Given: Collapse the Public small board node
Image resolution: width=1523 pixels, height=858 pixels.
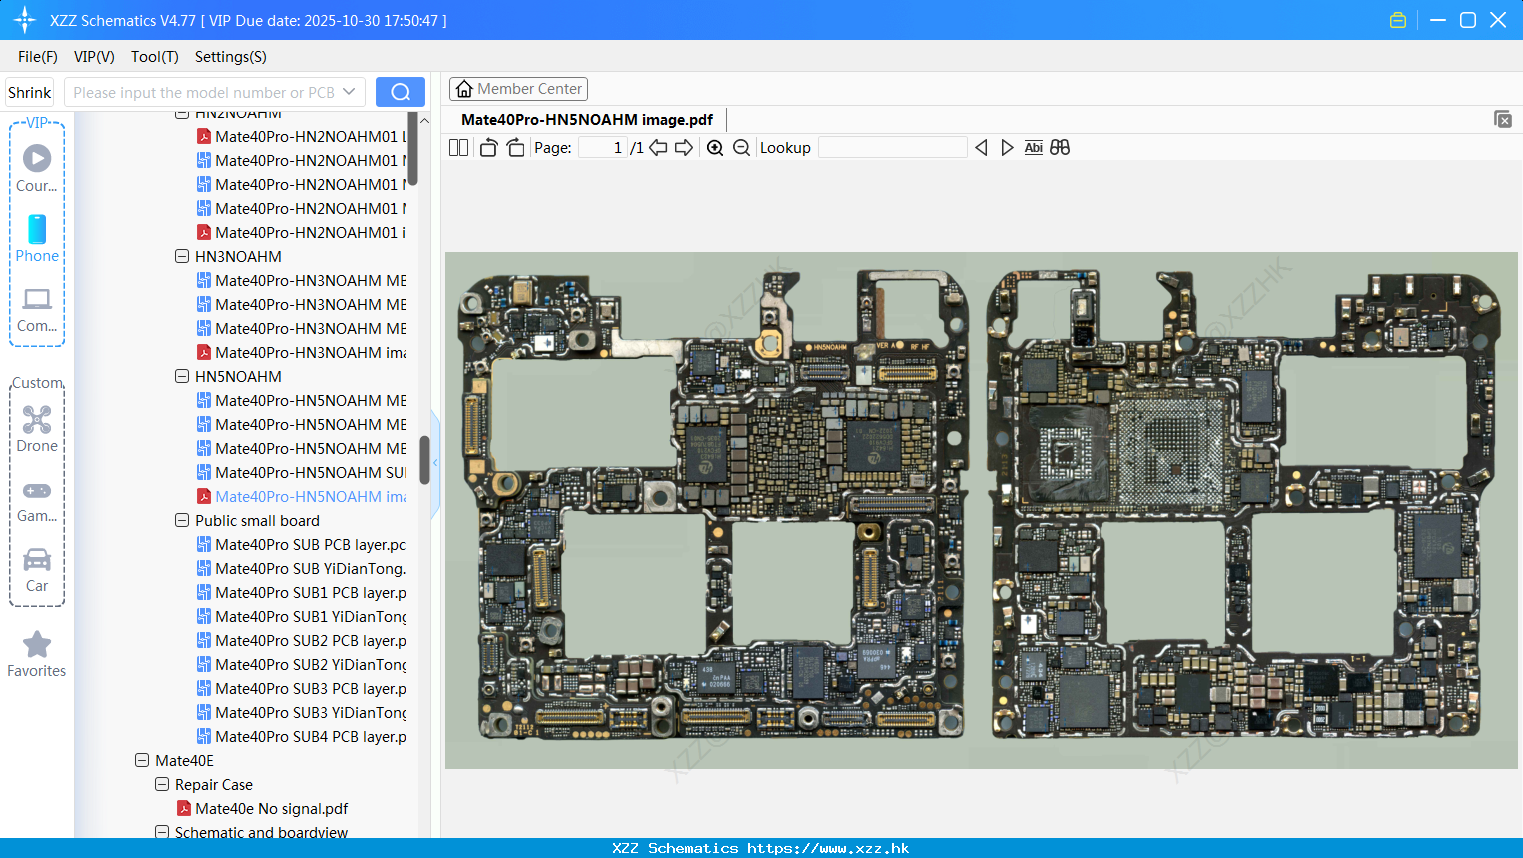Looking at the screenshot, I should tap(182, 521).
